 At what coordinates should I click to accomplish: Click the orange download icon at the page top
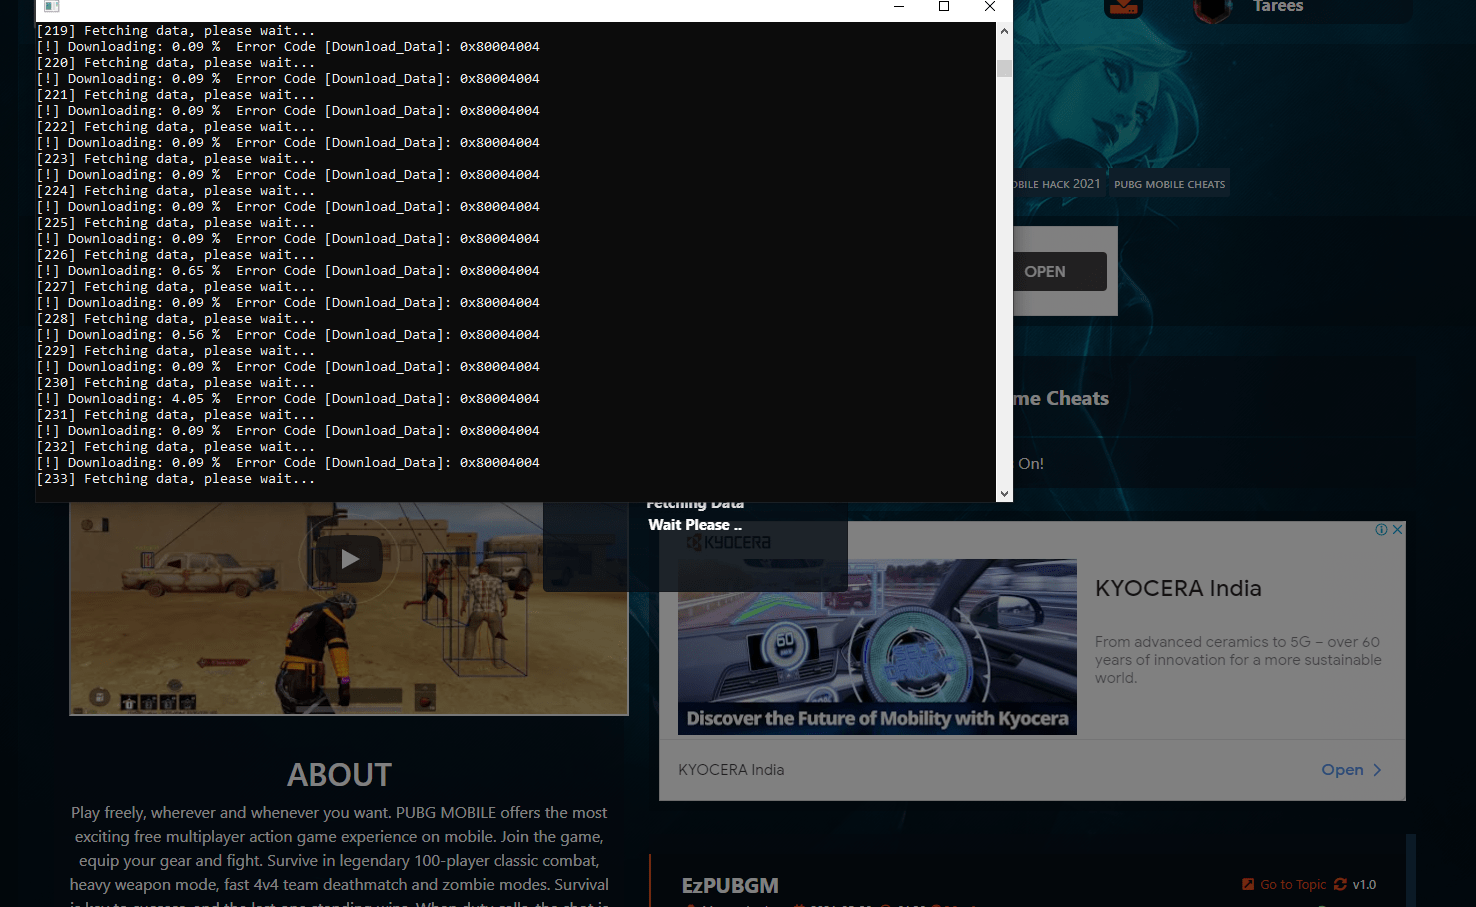click(1123, 8)
